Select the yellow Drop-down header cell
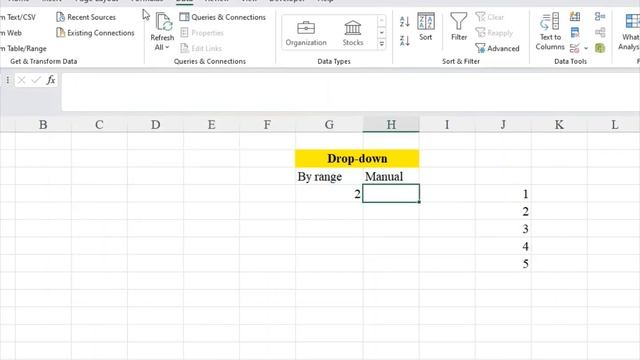Viewport: 640px width, 360px height. [x=357, y=158]
